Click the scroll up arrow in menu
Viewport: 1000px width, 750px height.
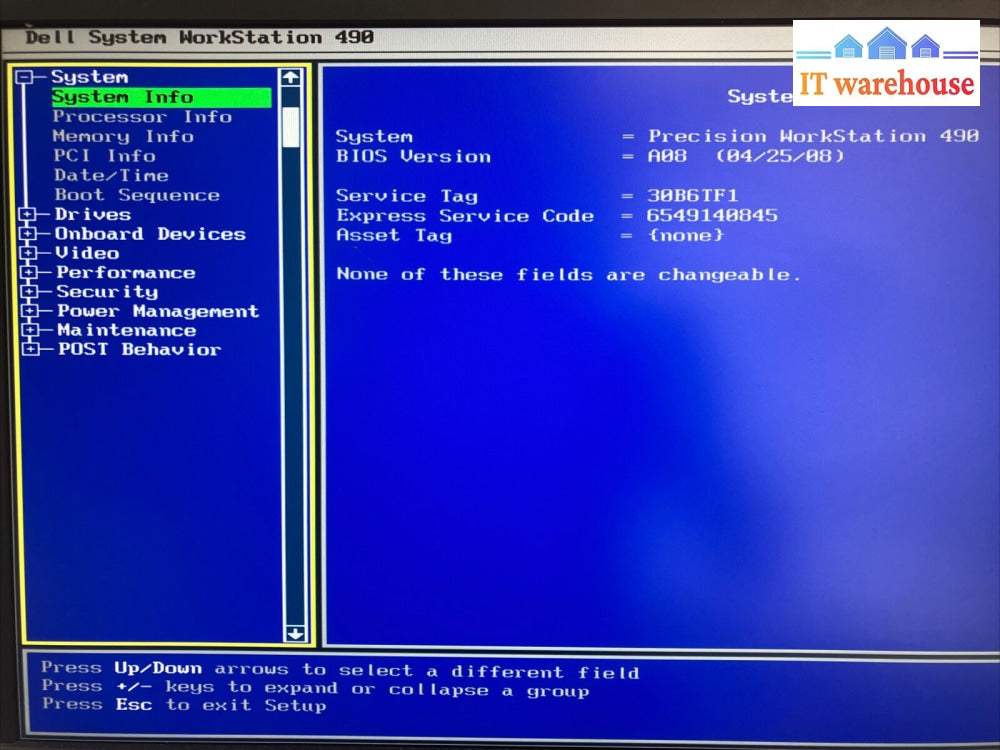pos(290,77)
